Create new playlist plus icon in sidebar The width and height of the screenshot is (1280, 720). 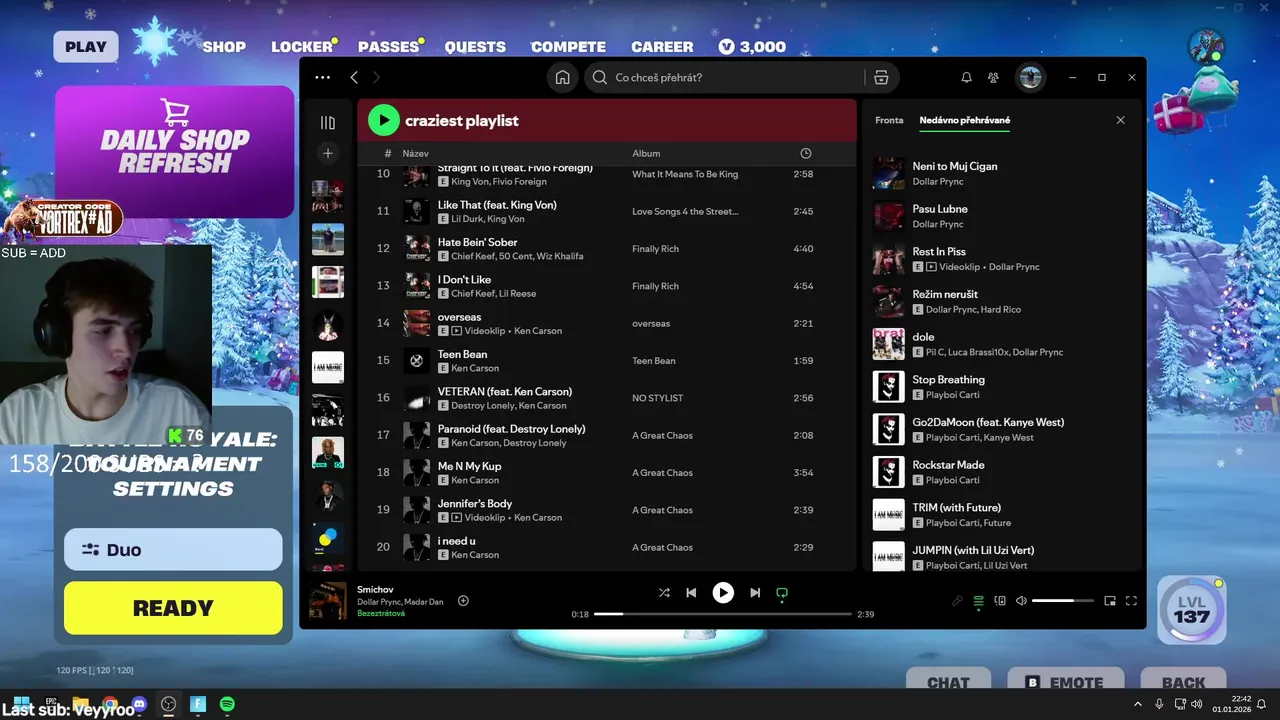[327, 153]
